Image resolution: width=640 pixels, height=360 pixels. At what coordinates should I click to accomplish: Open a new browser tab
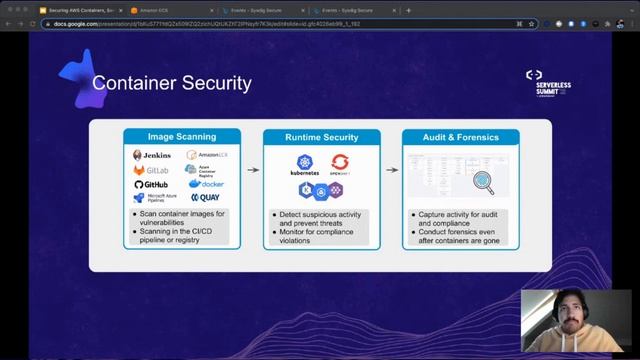408,11
